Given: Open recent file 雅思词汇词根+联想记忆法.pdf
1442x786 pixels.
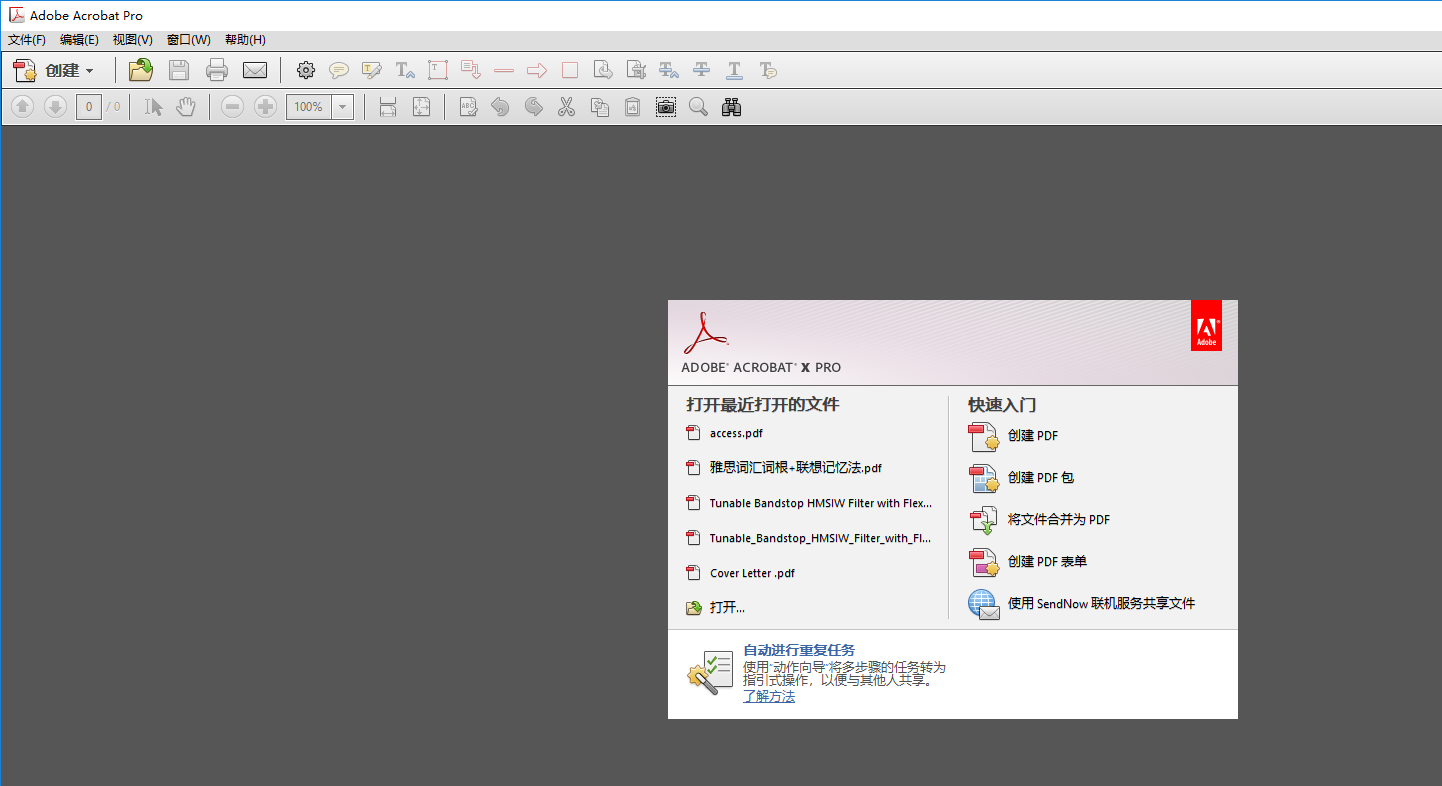Looking at the screenshot, I should coord(796,468).
